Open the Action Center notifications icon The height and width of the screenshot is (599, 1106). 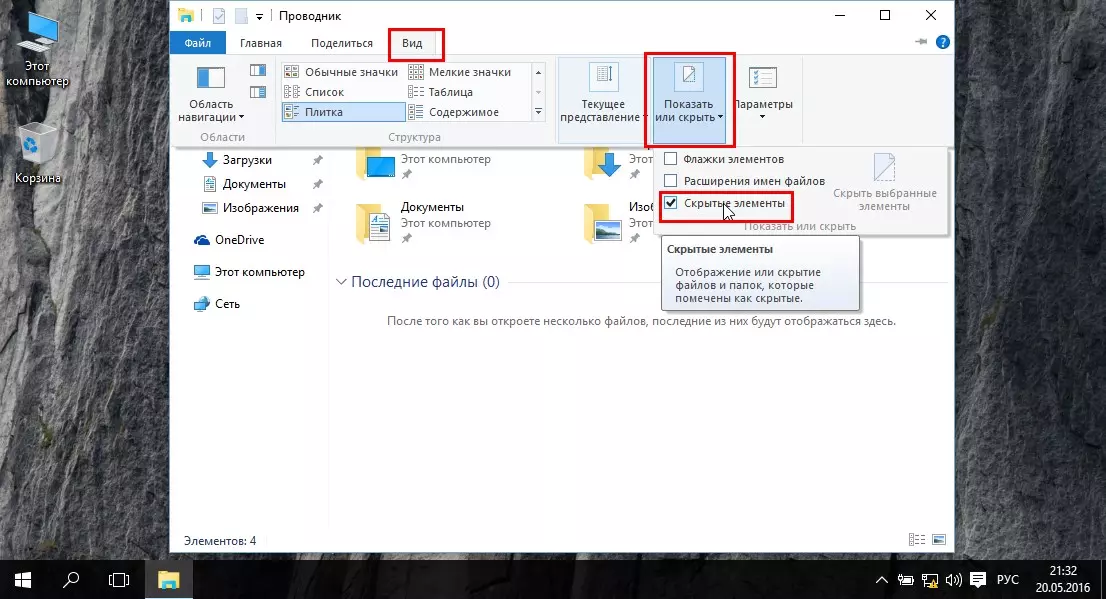click(977, 579)
